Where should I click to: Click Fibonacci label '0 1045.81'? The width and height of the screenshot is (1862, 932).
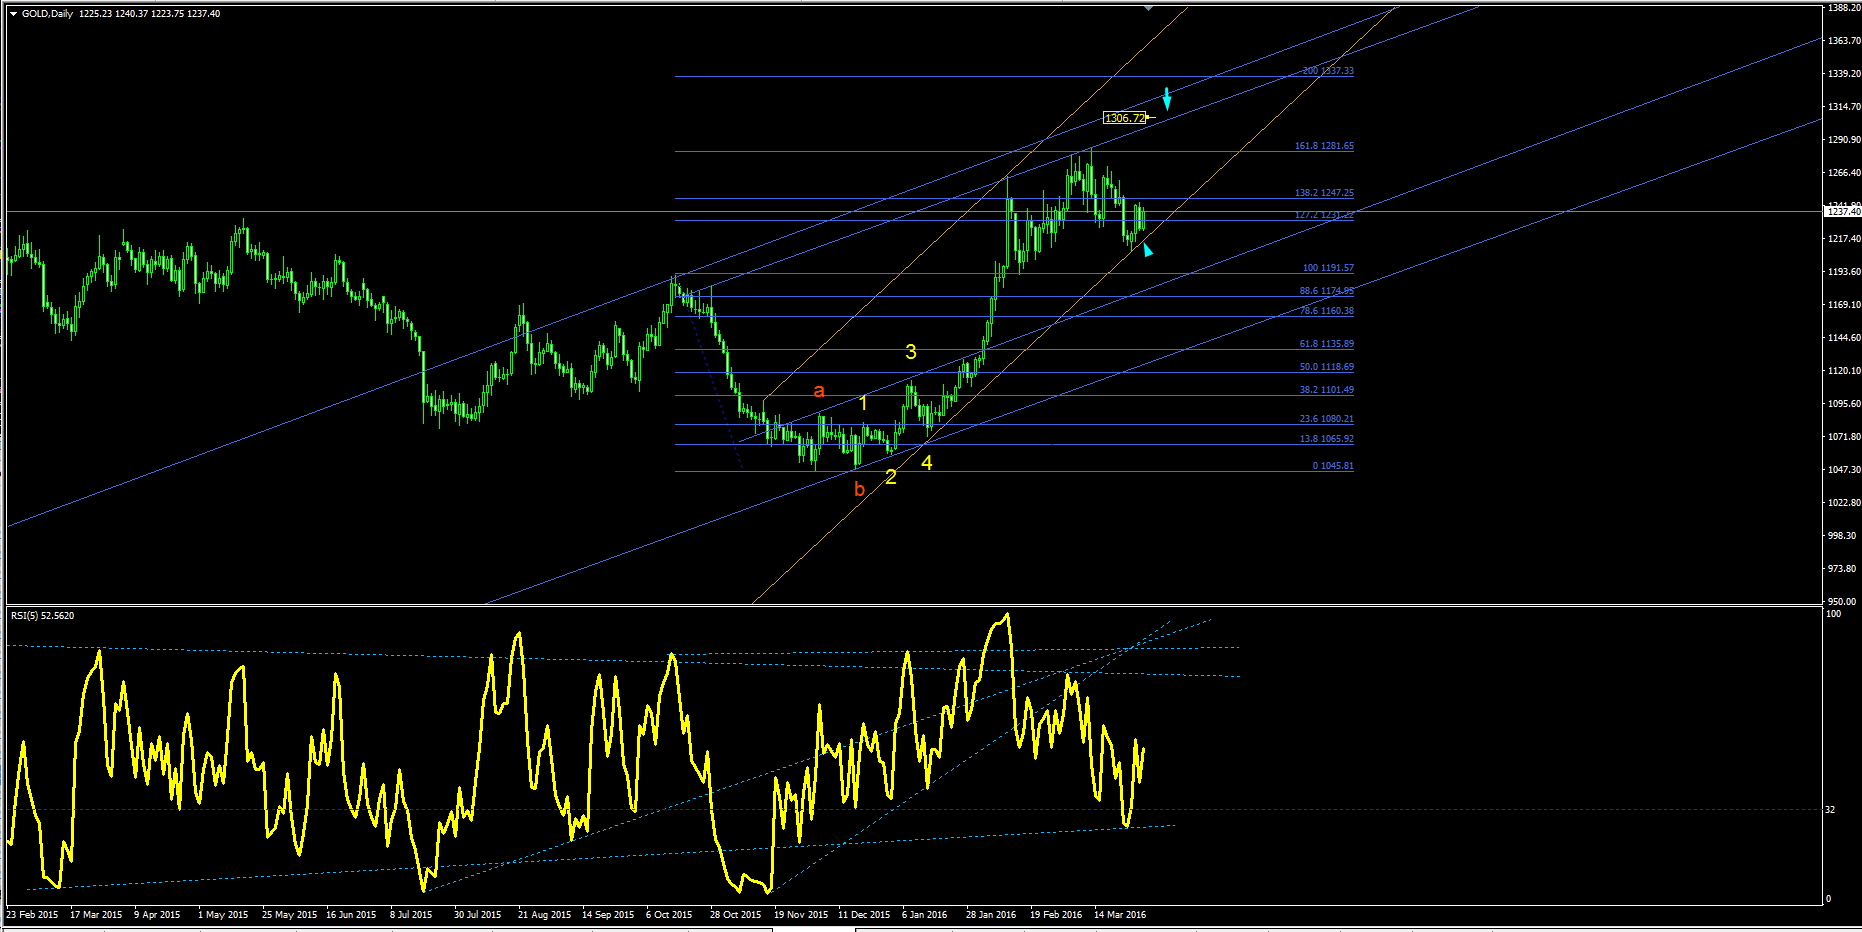pos(1333,466)
